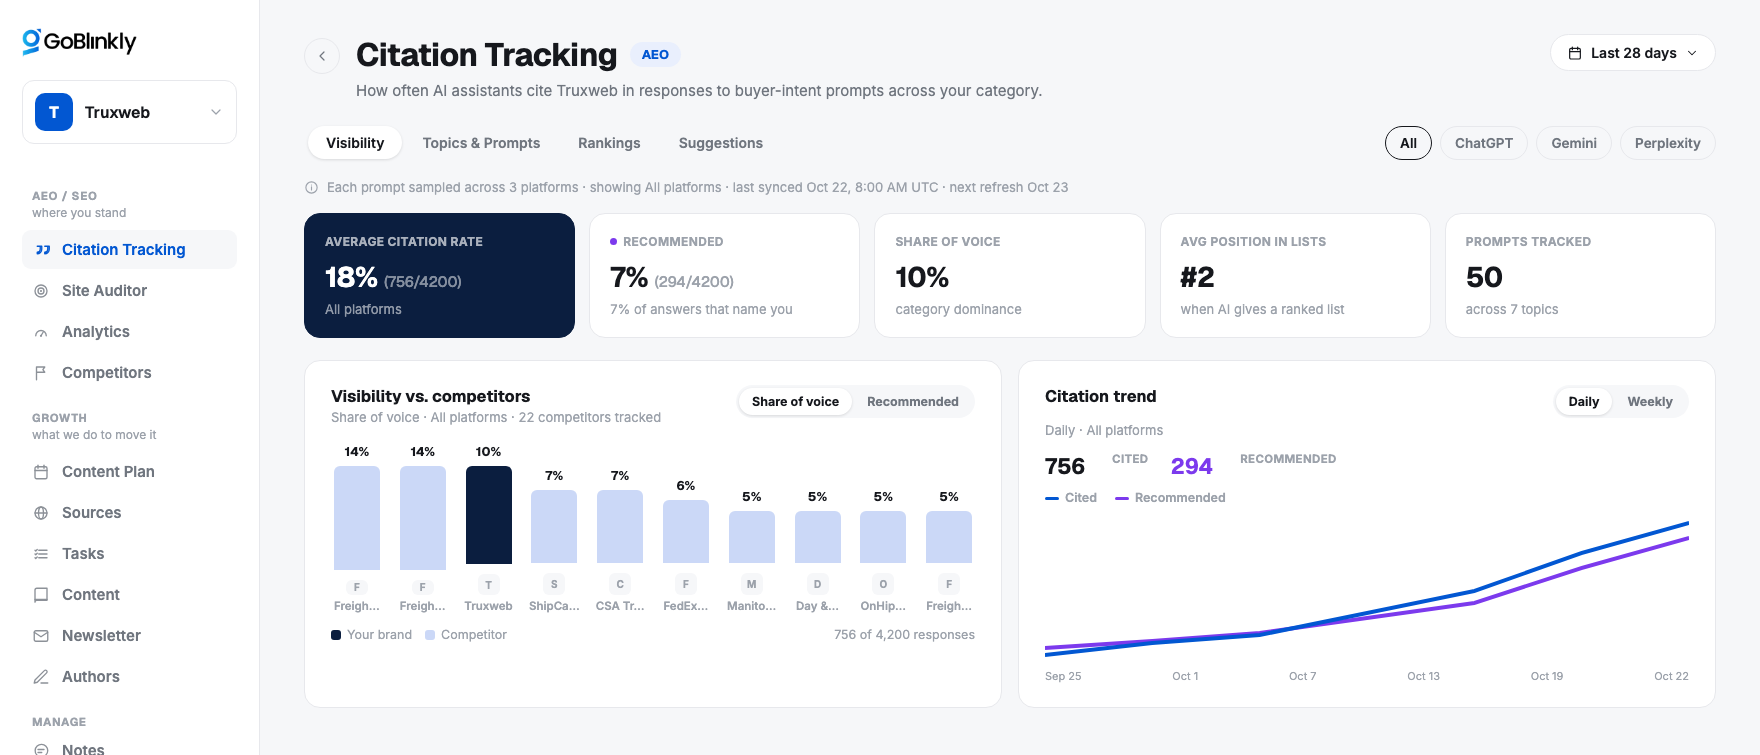Open Site Auditor in sidebar

point(129,291)
